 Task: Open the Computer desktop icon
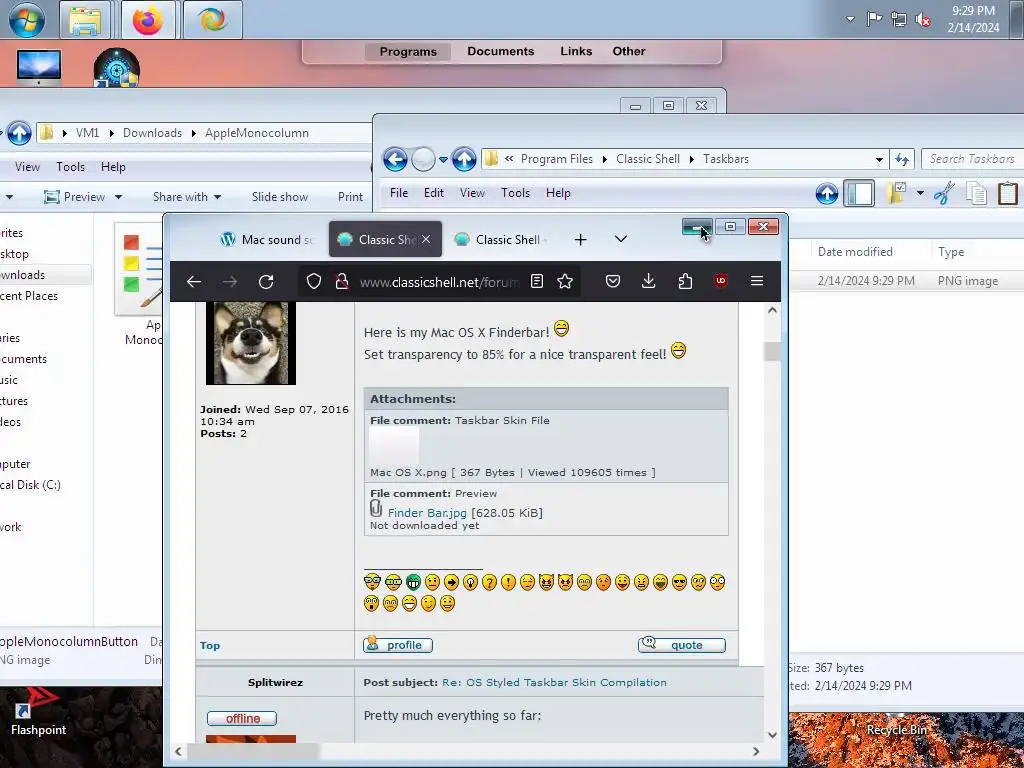tap(39, 67)
